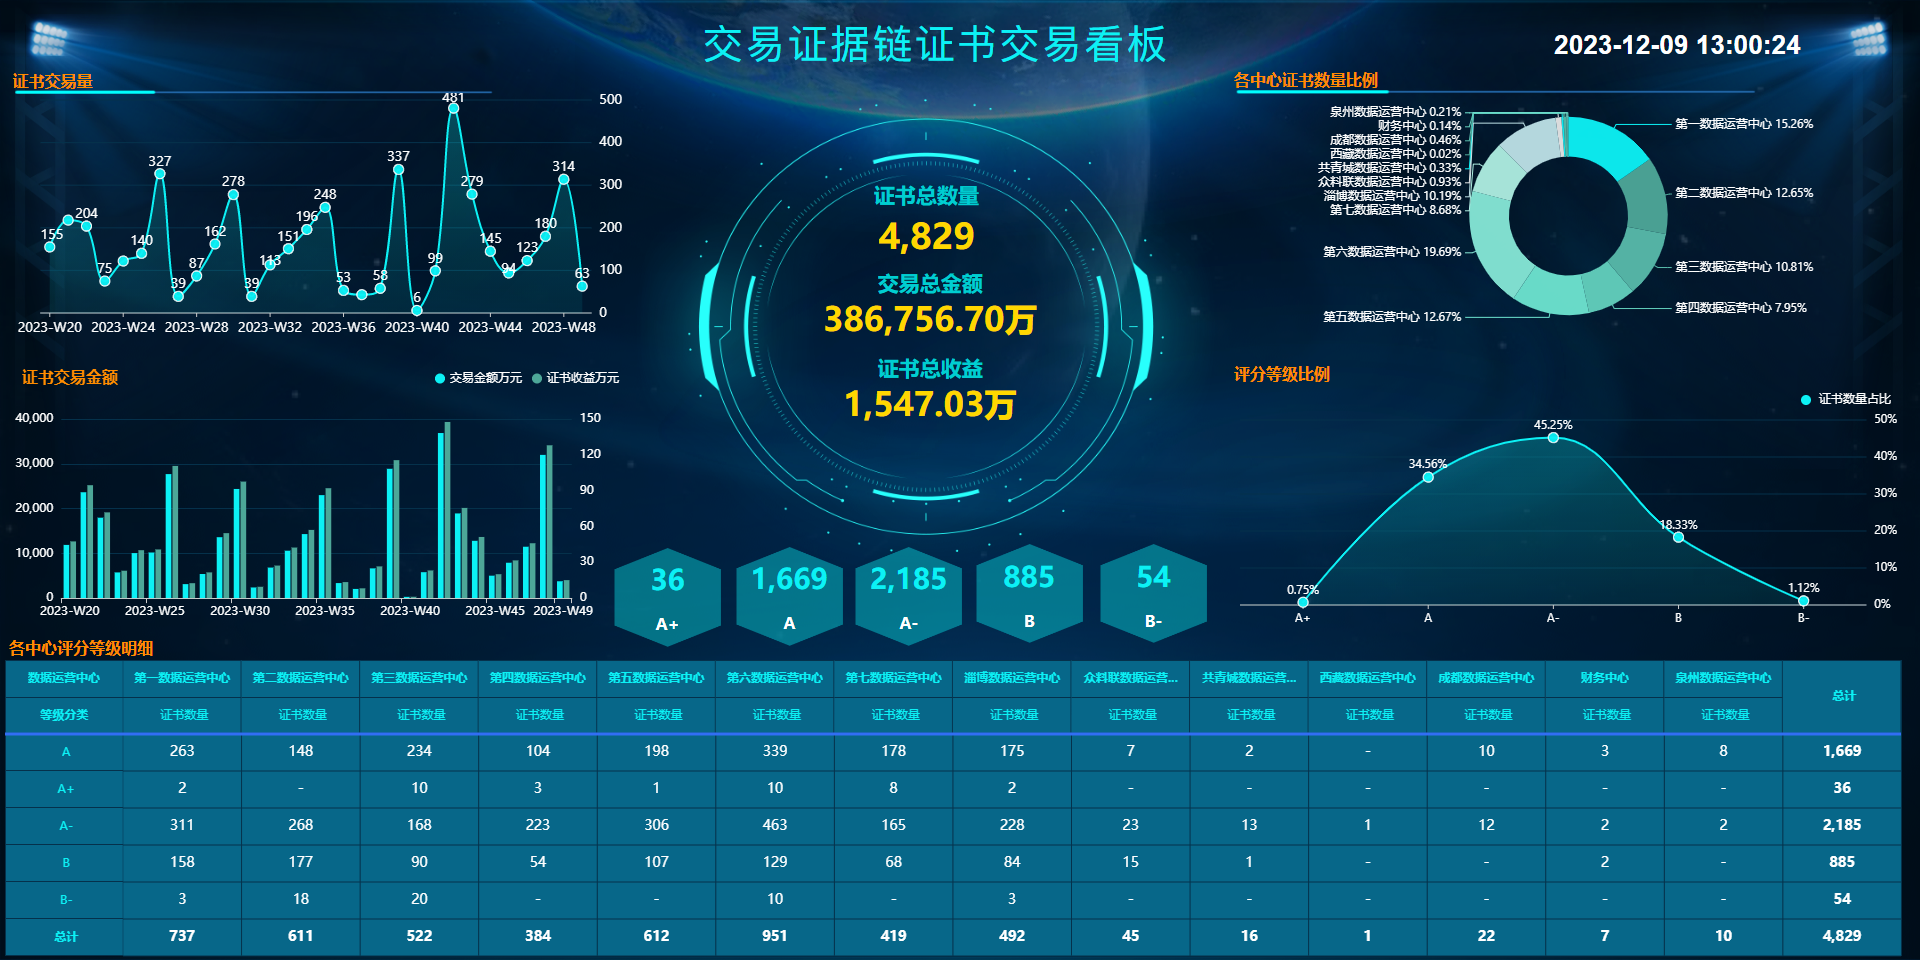Open the A- hexagon tile with 2,185
The width and height of the screenshot is (1920, 960).
908,596
